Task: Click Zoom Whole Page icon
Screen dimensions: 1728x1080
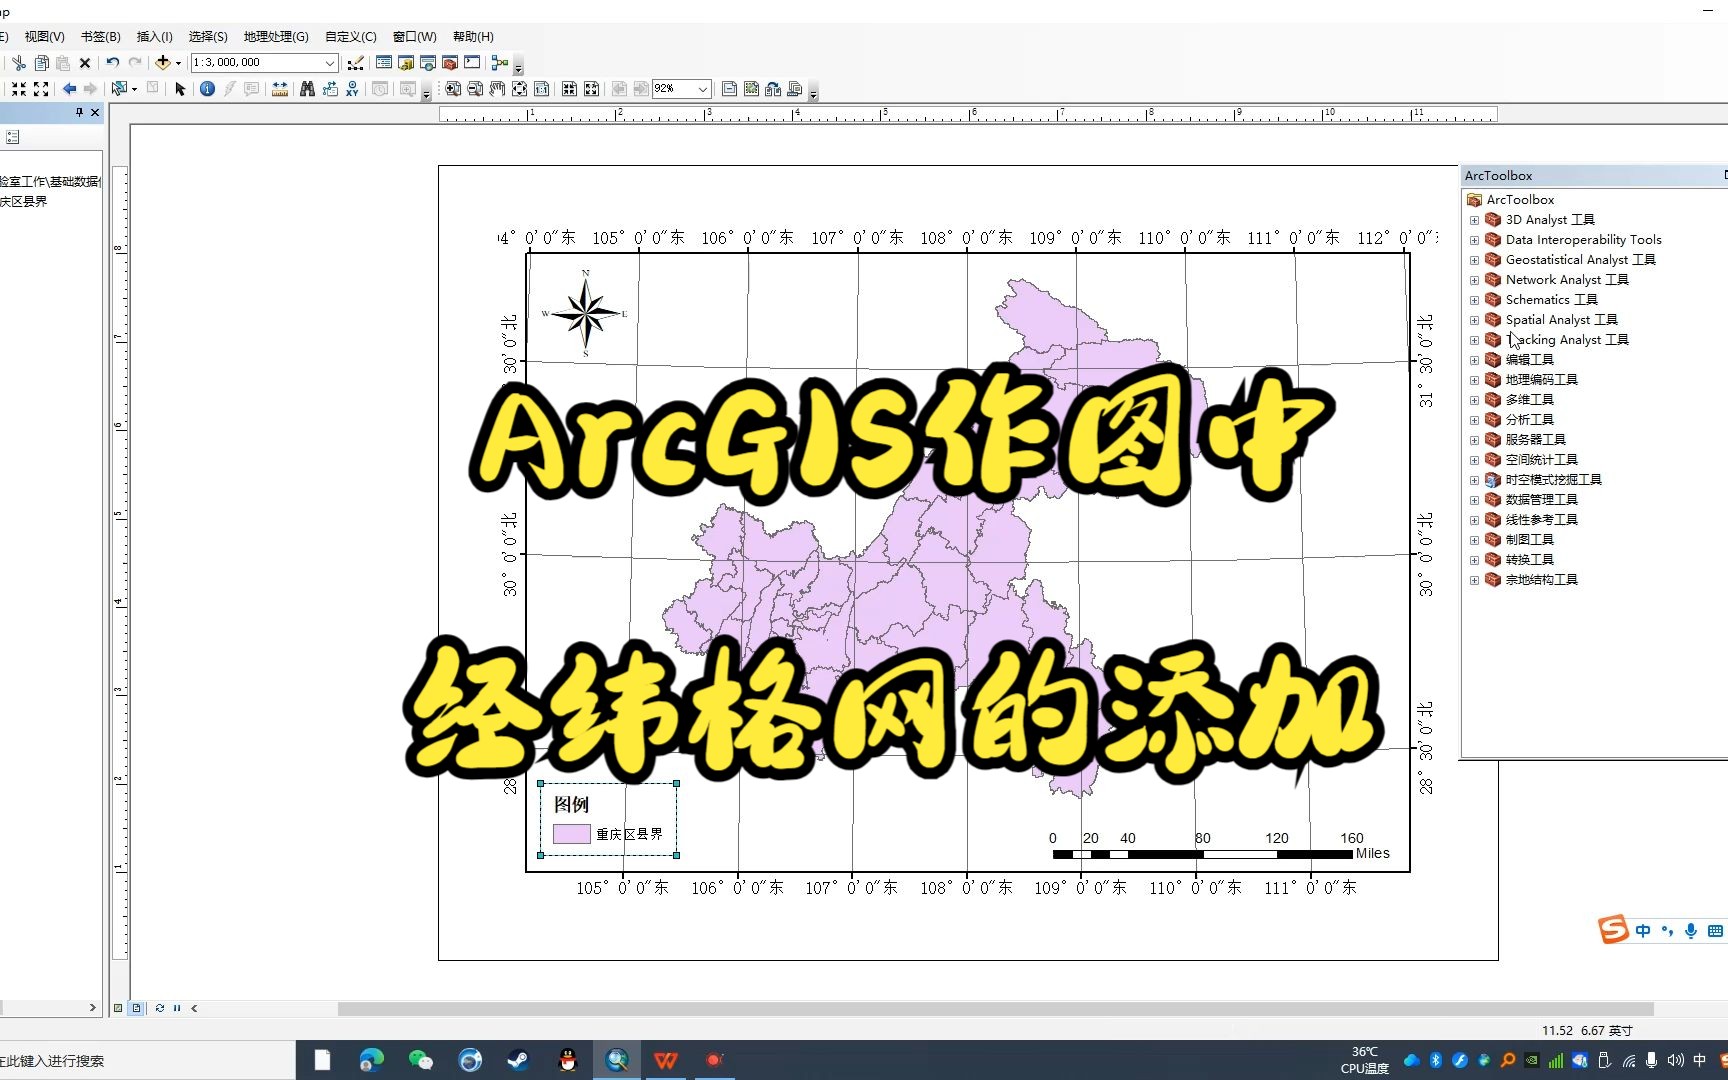Action: click(x=519, y=89)
